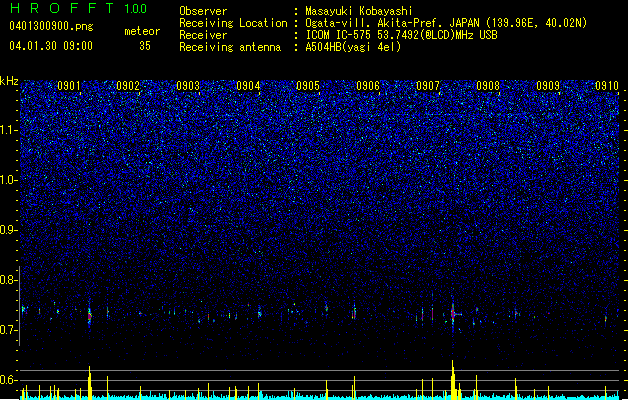Select observer name Masayuki Kobayashi

click(x=359, y=11)
